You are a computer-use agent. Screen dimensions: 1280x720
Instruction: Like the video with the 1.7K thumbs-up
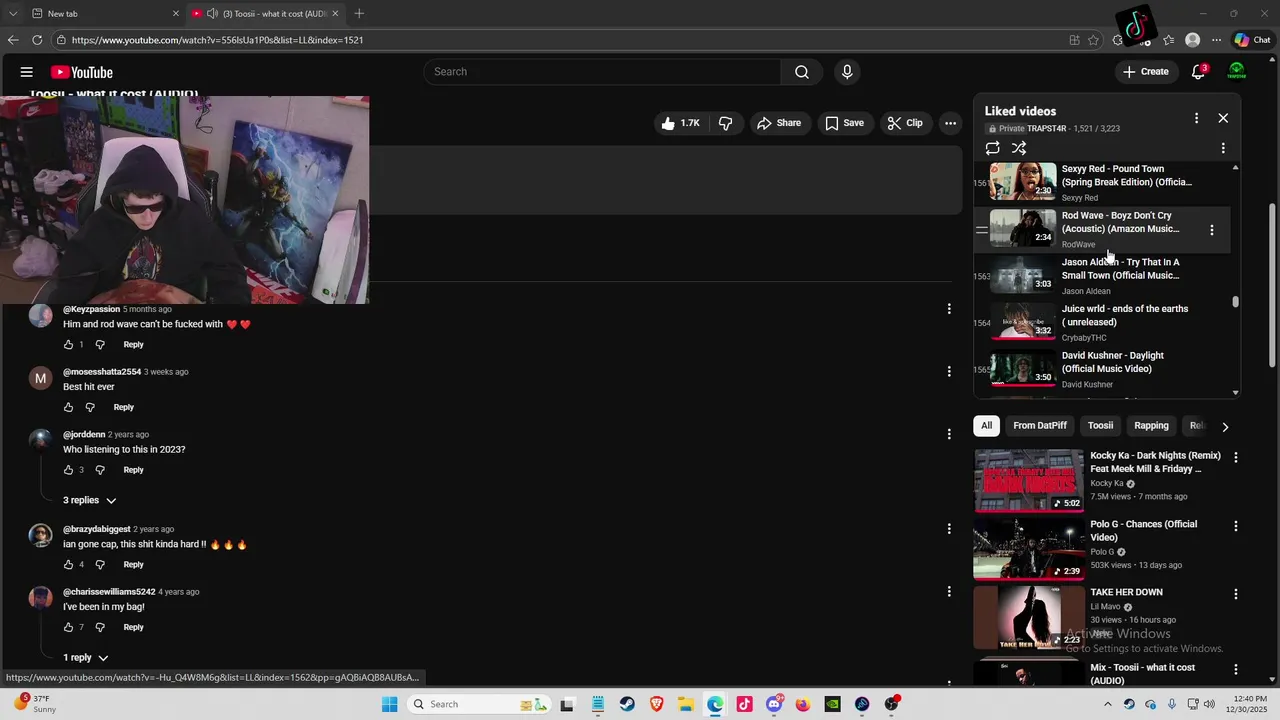680,123
